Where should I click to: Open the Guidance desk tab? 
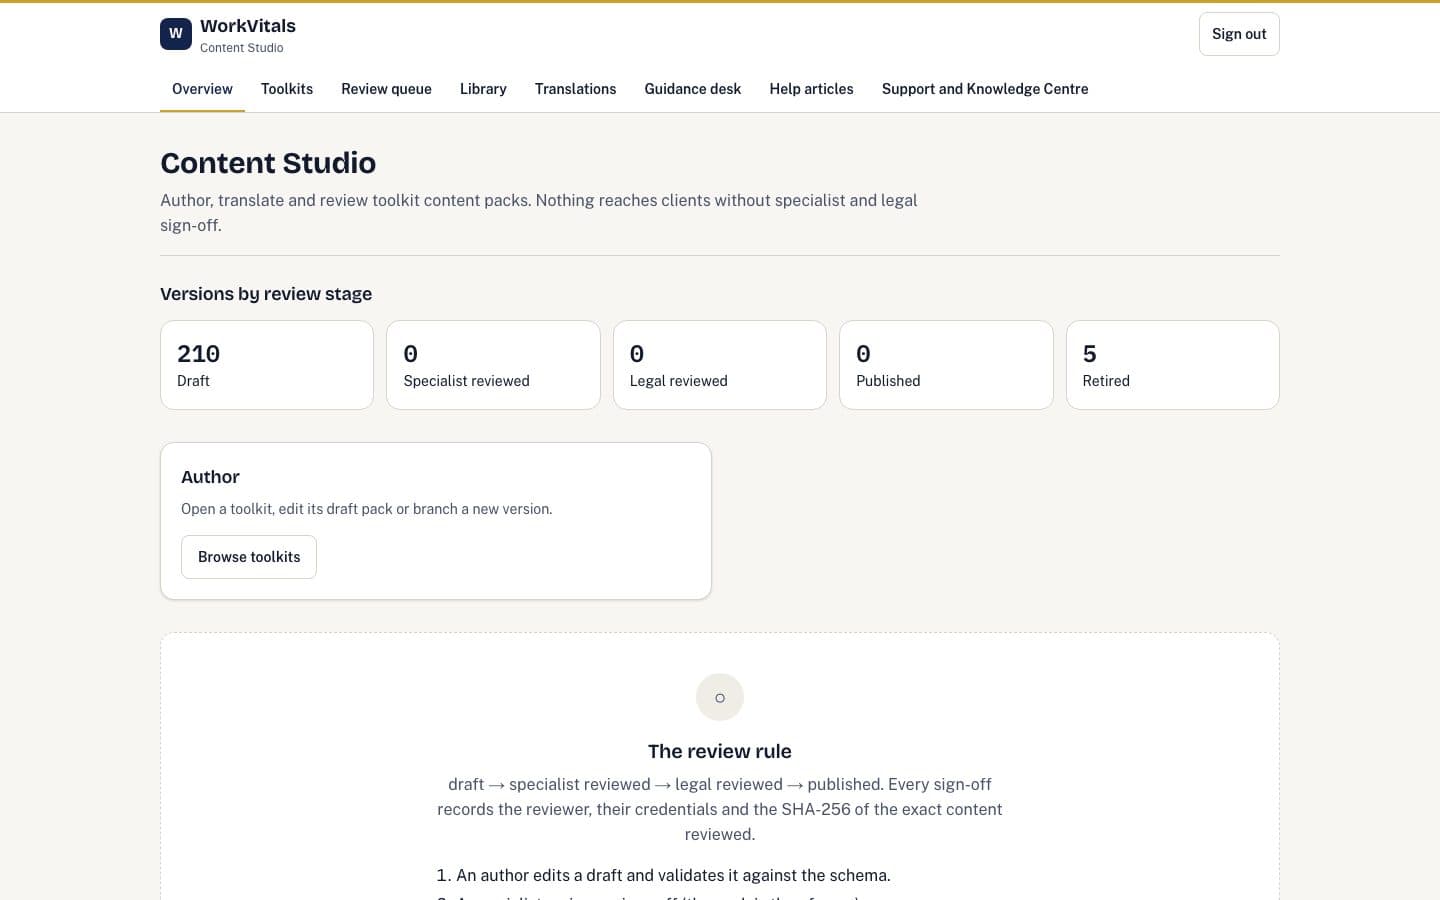(x=693, y=89)
